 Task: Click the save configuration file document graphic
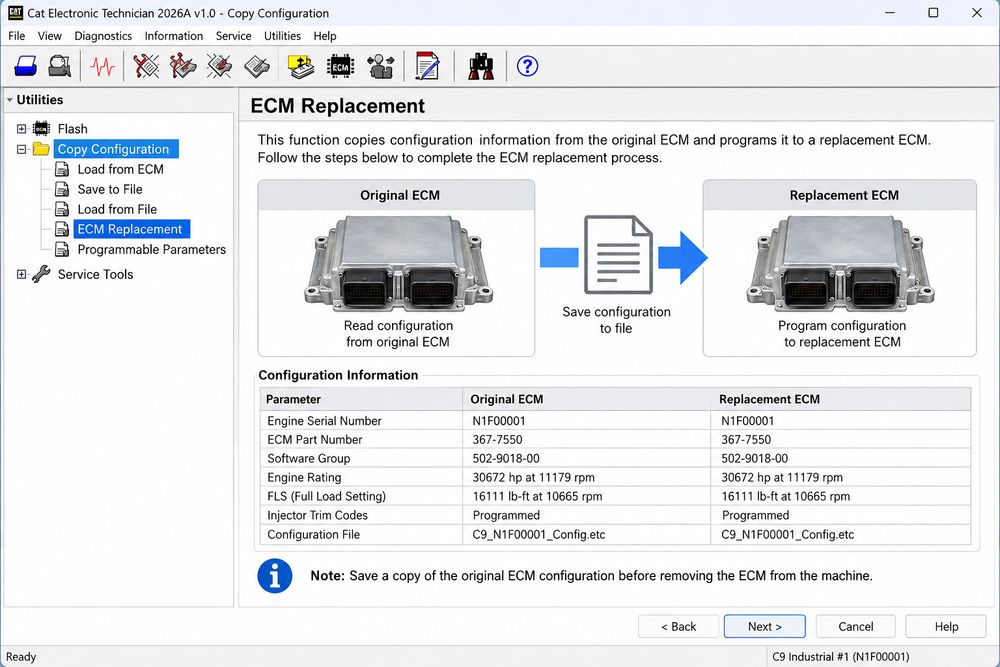[618, 254]
